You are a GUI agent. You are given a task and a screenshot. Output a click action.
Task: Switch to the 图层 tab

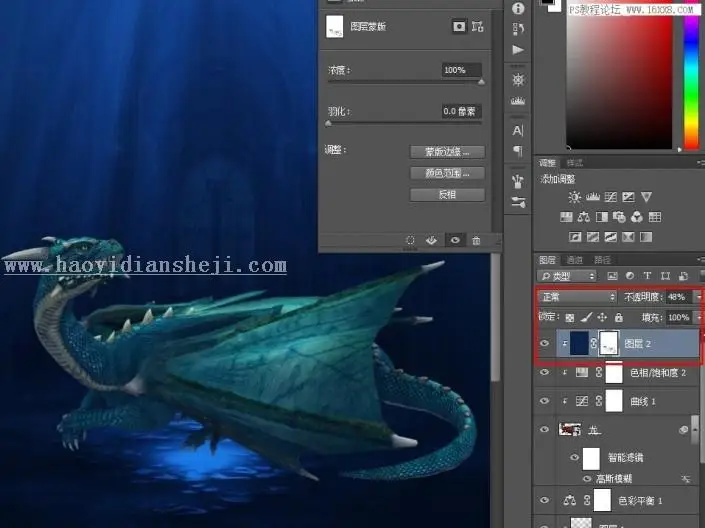pyautogui.click(x=547, y=260)
